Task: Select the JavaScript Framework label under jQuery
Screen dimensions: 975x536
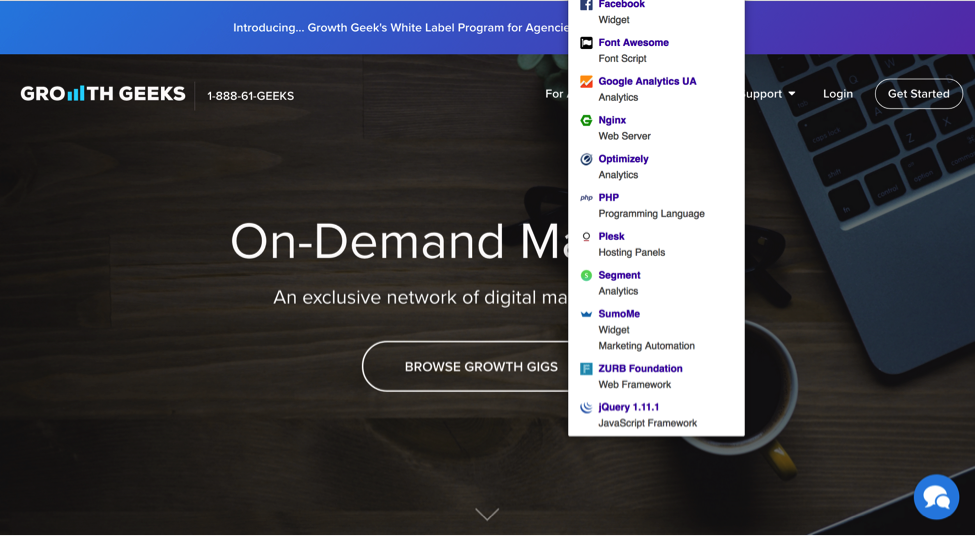Action: click(647, 423)
